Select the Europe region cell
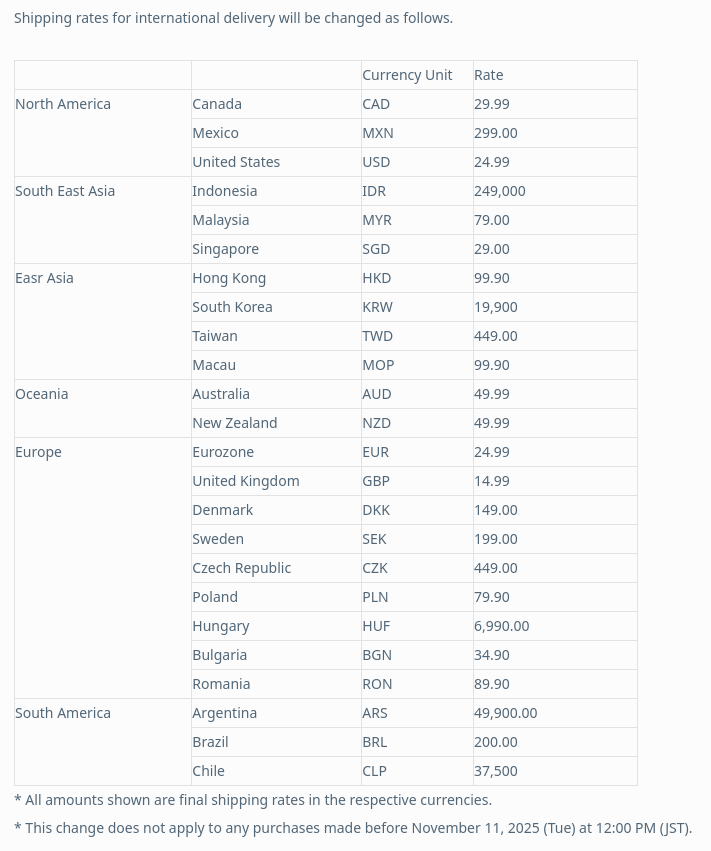Screen dimensions: 711x851 coord(38,452)
